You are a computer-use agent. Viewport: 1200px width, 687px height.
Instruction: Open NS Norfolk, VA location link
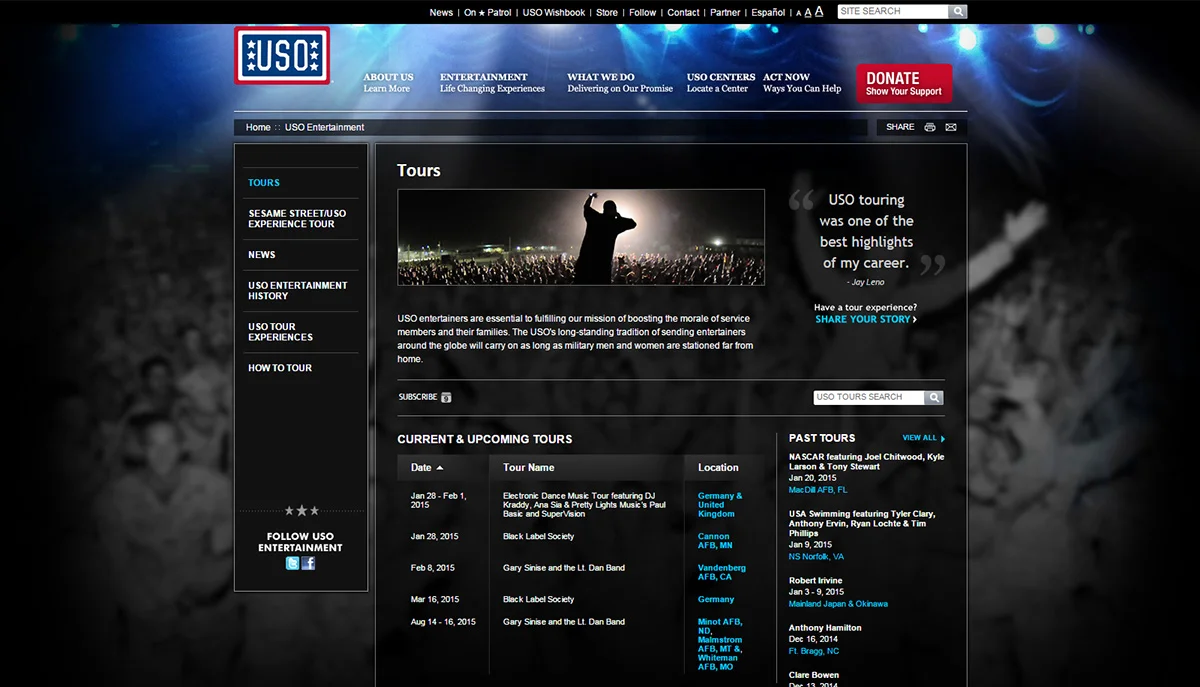(816, 557)
